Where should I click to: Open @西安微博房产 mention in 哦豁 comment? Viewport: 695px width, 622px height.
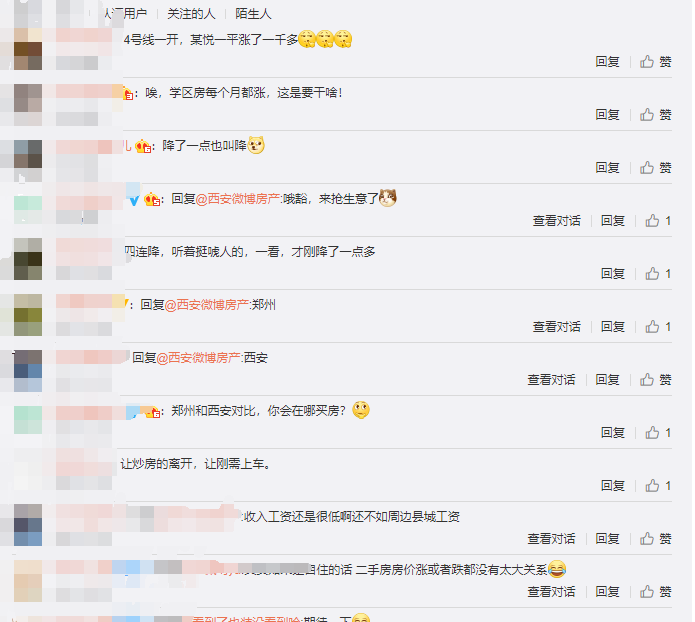click(x=238, y=199)
